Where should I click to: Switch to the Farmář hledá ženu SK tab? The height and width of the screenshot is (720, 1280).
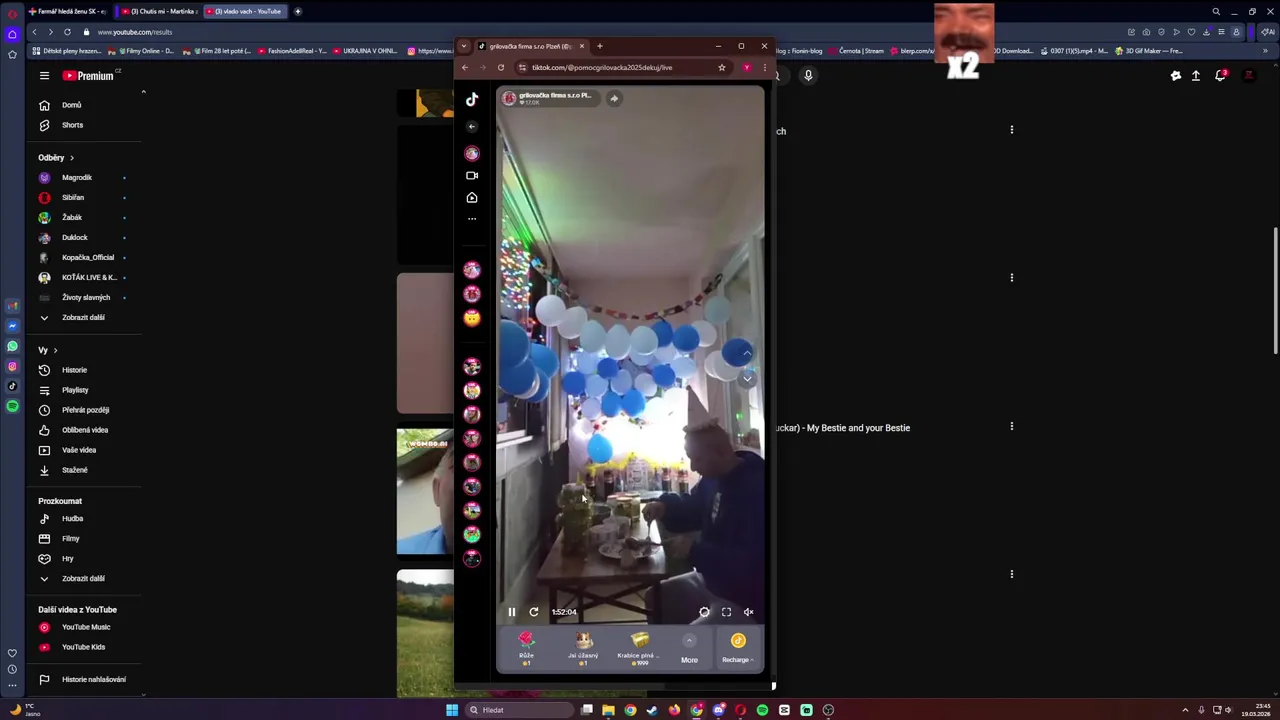(x=67, y=11)
